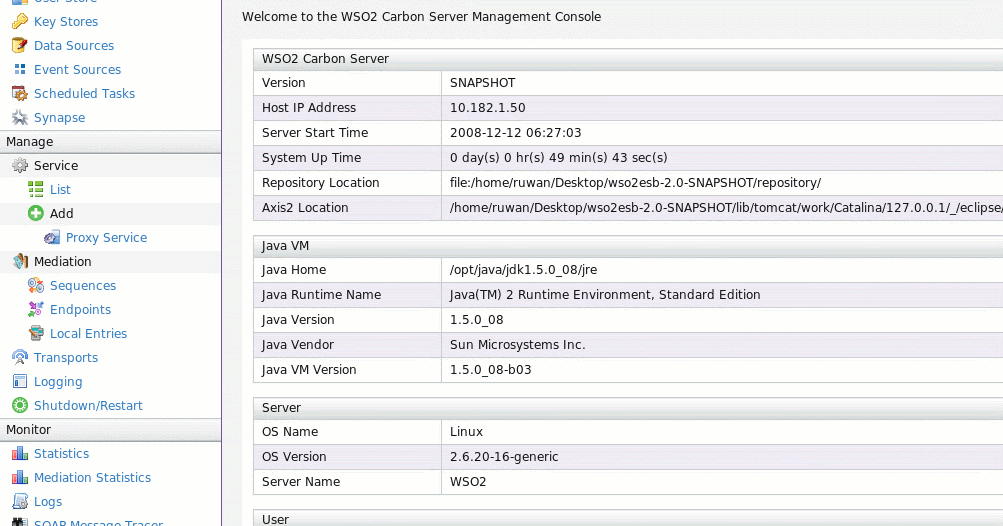Open the Sequences page
The width and height of the screenshot is (1003, 526).
point(83,285)
